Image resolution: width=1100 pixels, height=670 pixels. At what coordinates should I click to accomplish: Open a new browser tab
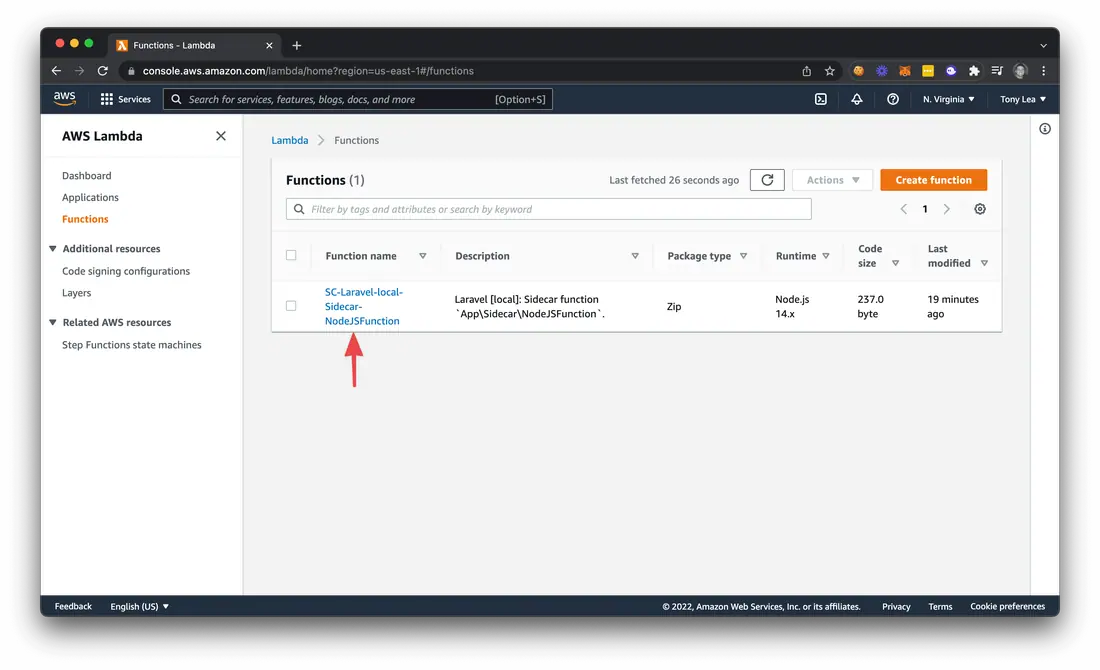tap(297, 45)
